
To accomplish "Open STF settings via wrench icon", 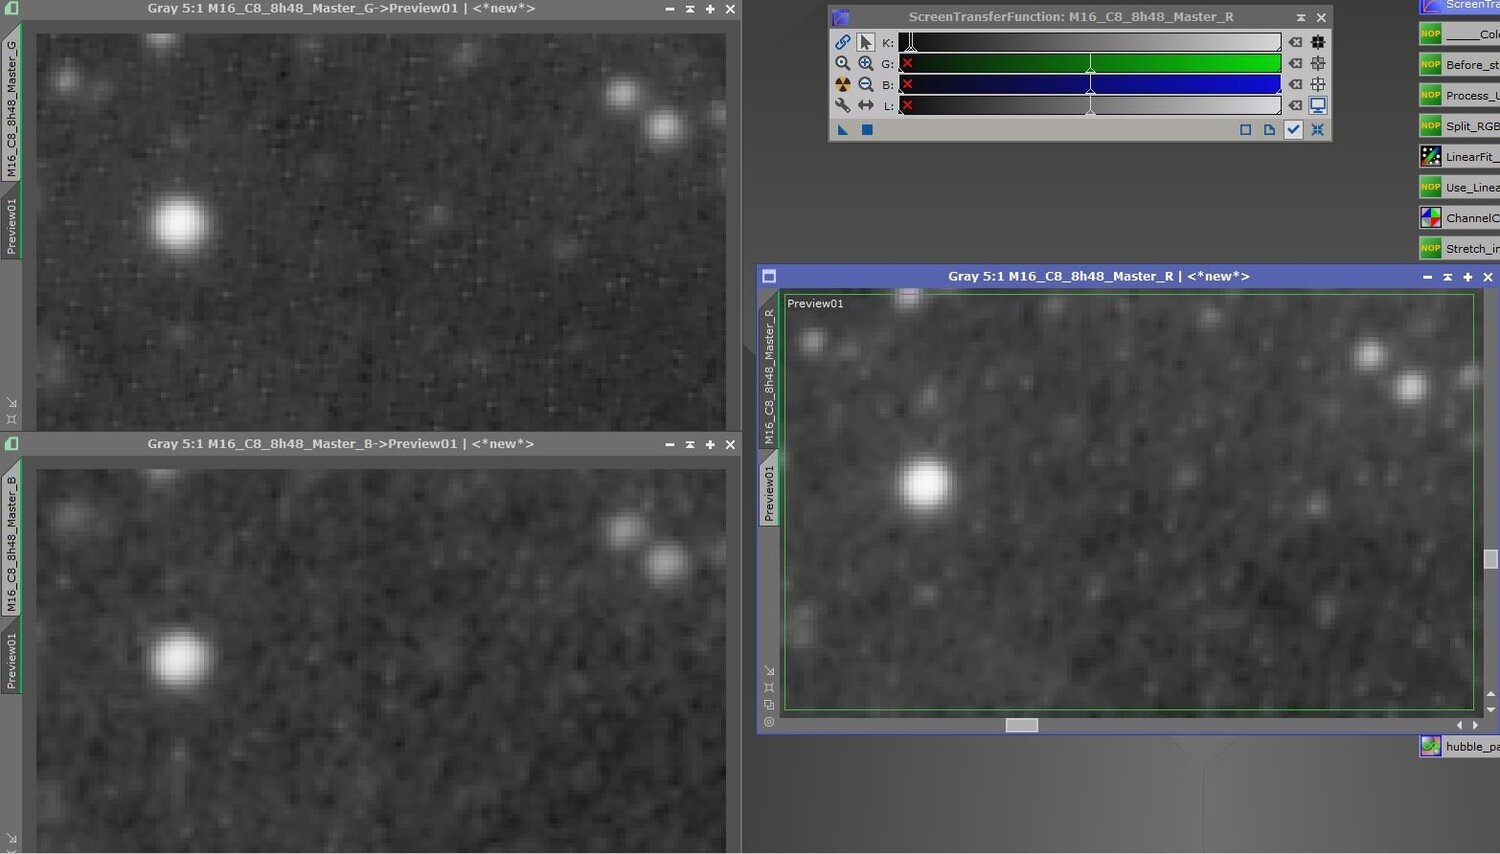I will tap(843, 105).
